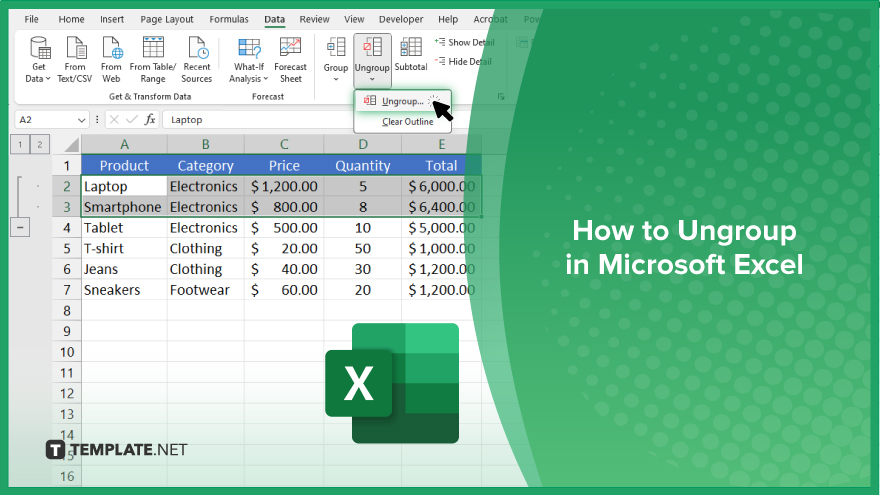Import data From Web
This screenshot has width=880, height=495.
click(x=111, y=60)
